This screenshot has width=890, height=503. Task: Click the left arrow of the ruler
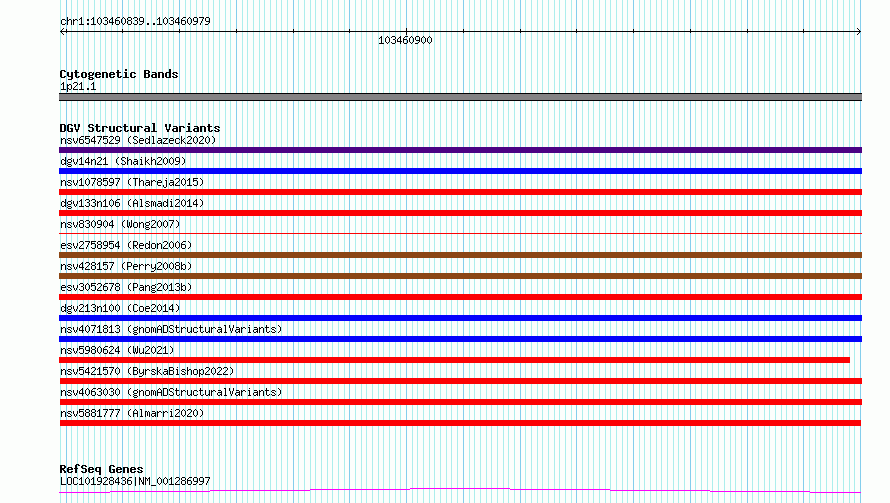(x=63, y=31)
